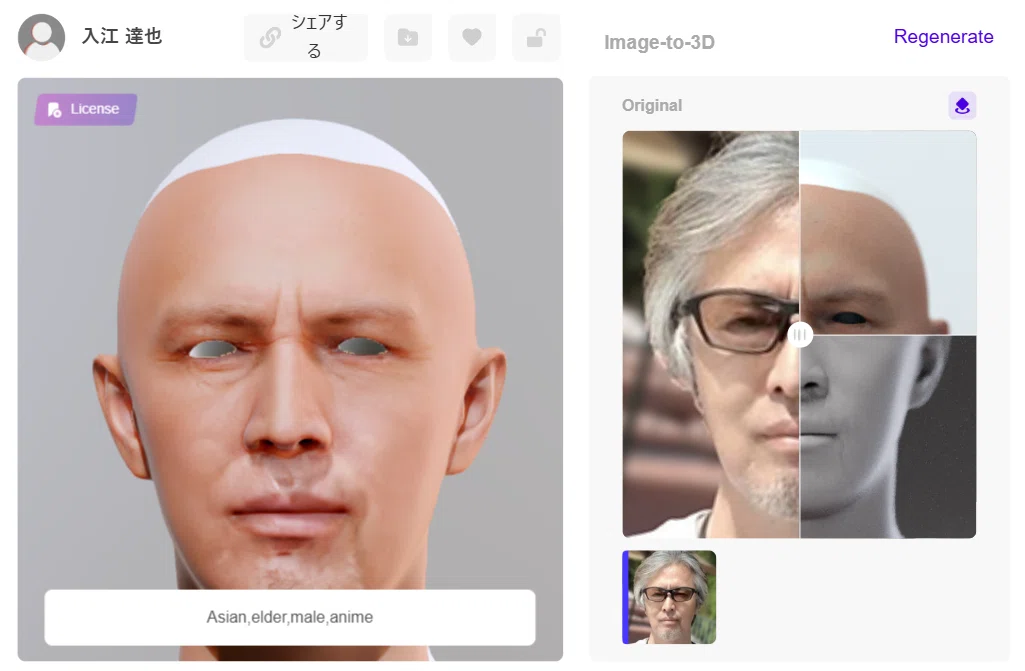Click the 3D head model preview
The height and width of the screenshot is (671, 1025).
coord(290,370)
